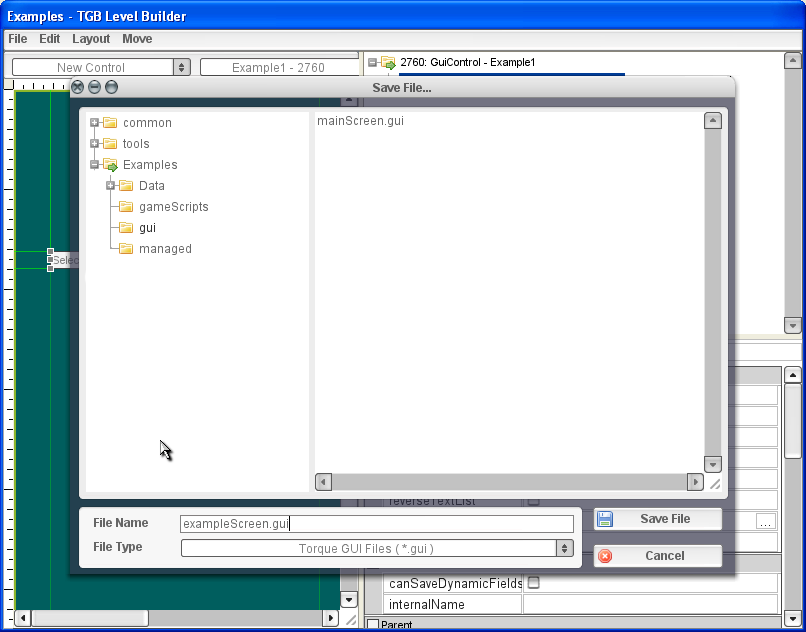The height and width of the screenshot is (632, 806).
Task: Select the common folder icon
Action: (109, 122)
